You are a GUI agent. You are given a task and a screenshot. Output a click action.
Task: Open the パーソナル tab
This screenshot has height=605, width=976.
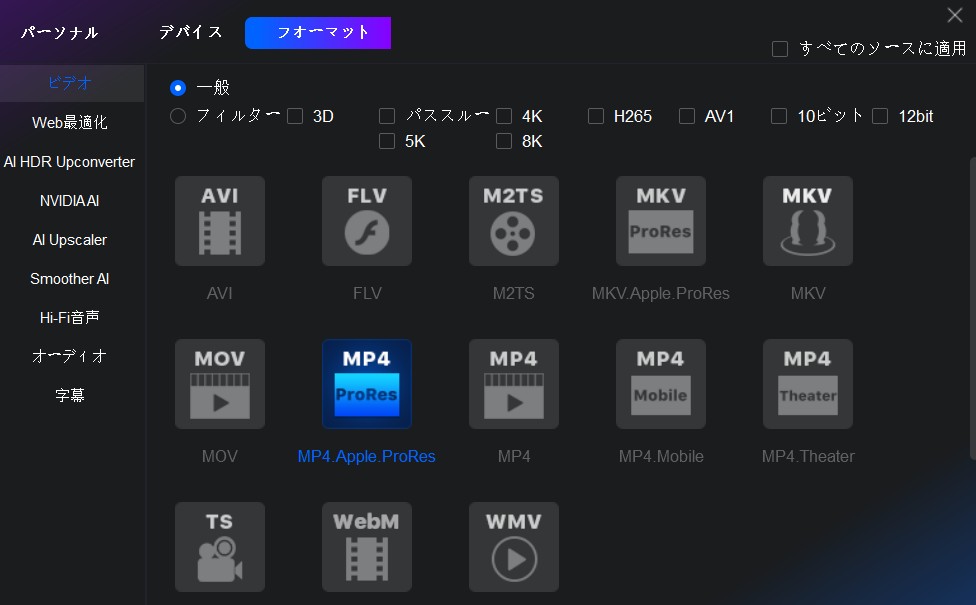pos(60,33)
